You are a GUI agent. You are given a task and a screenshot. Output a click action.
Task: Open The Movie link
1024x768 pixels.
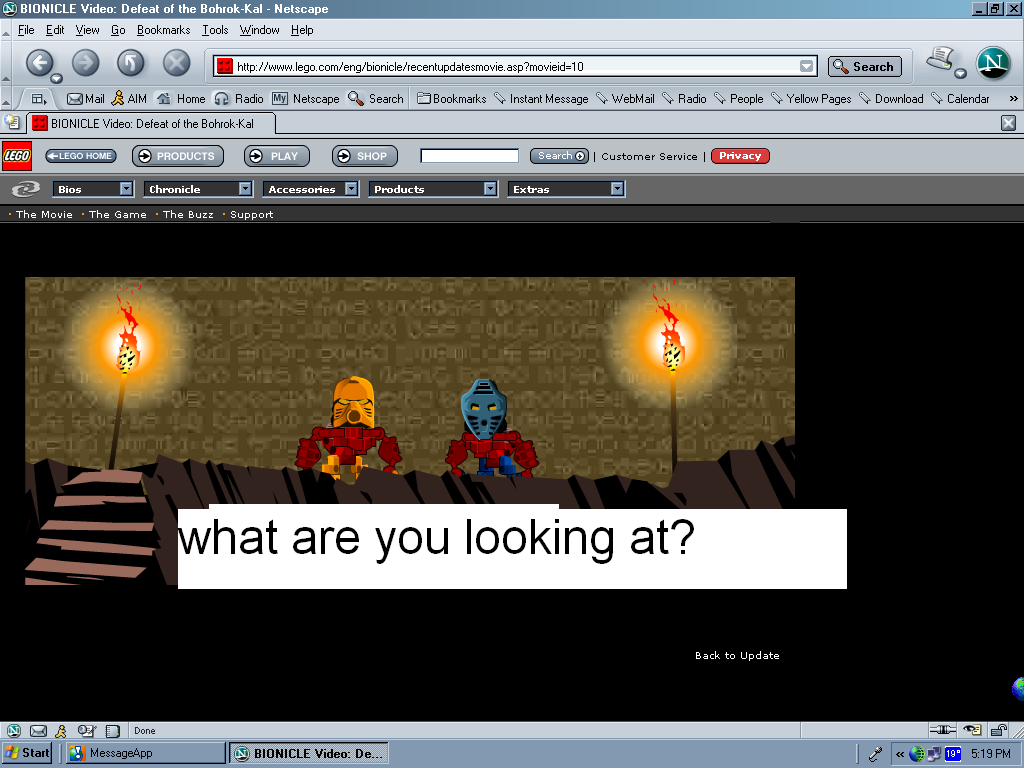[44, 214]
